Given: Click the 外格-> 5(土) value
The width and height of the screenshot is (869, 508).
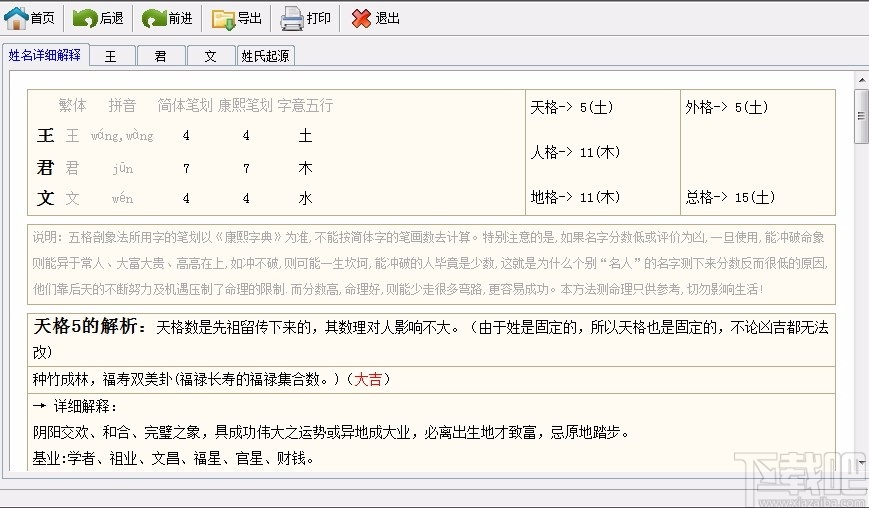Looking at the screenshot, I should click(x=727, y=107).
